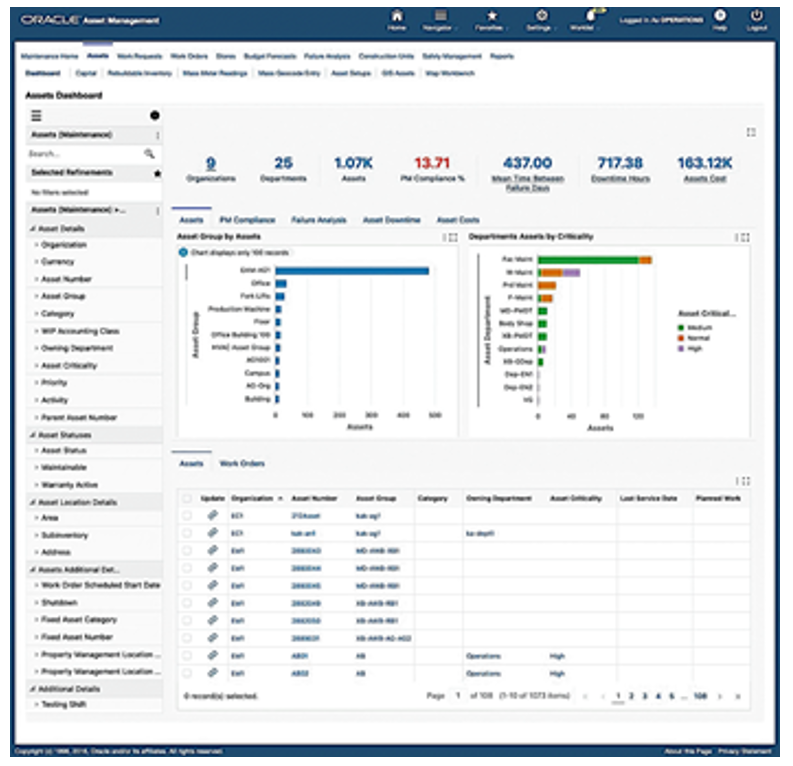The width and height of the screenshot is (793, 766).
Task: Jump to last results page arrow
Action: click(738, 696)
